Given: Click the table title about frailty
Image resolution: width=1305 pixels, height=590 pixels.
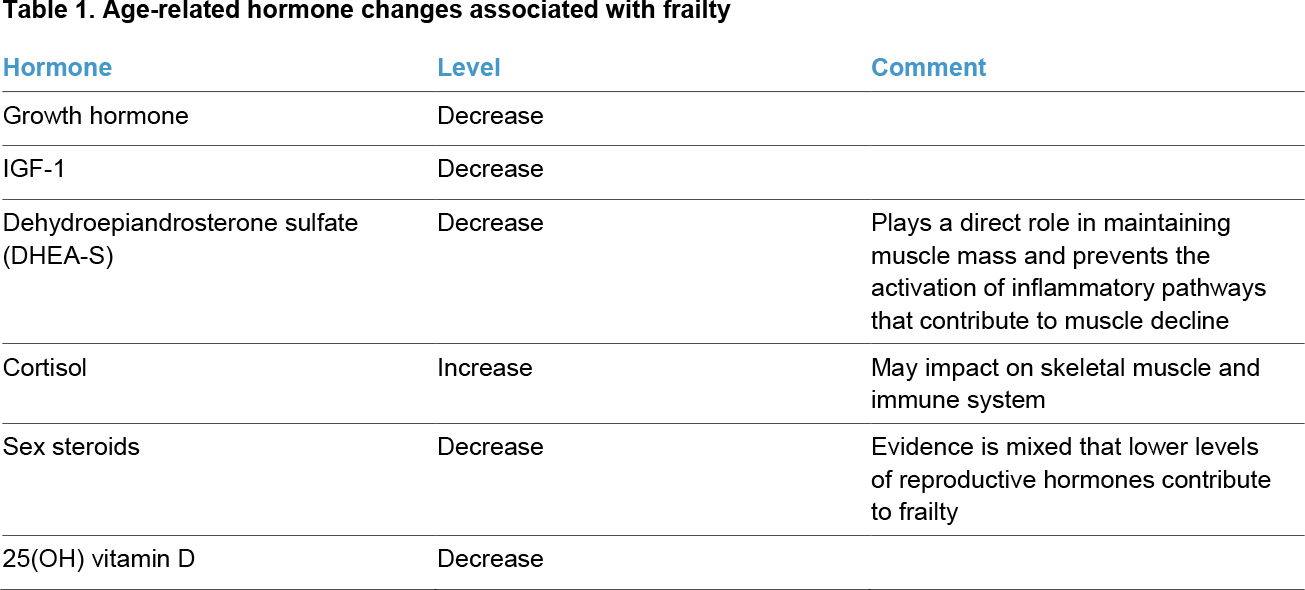Looking at the screenshot, I should click(367, 13).
